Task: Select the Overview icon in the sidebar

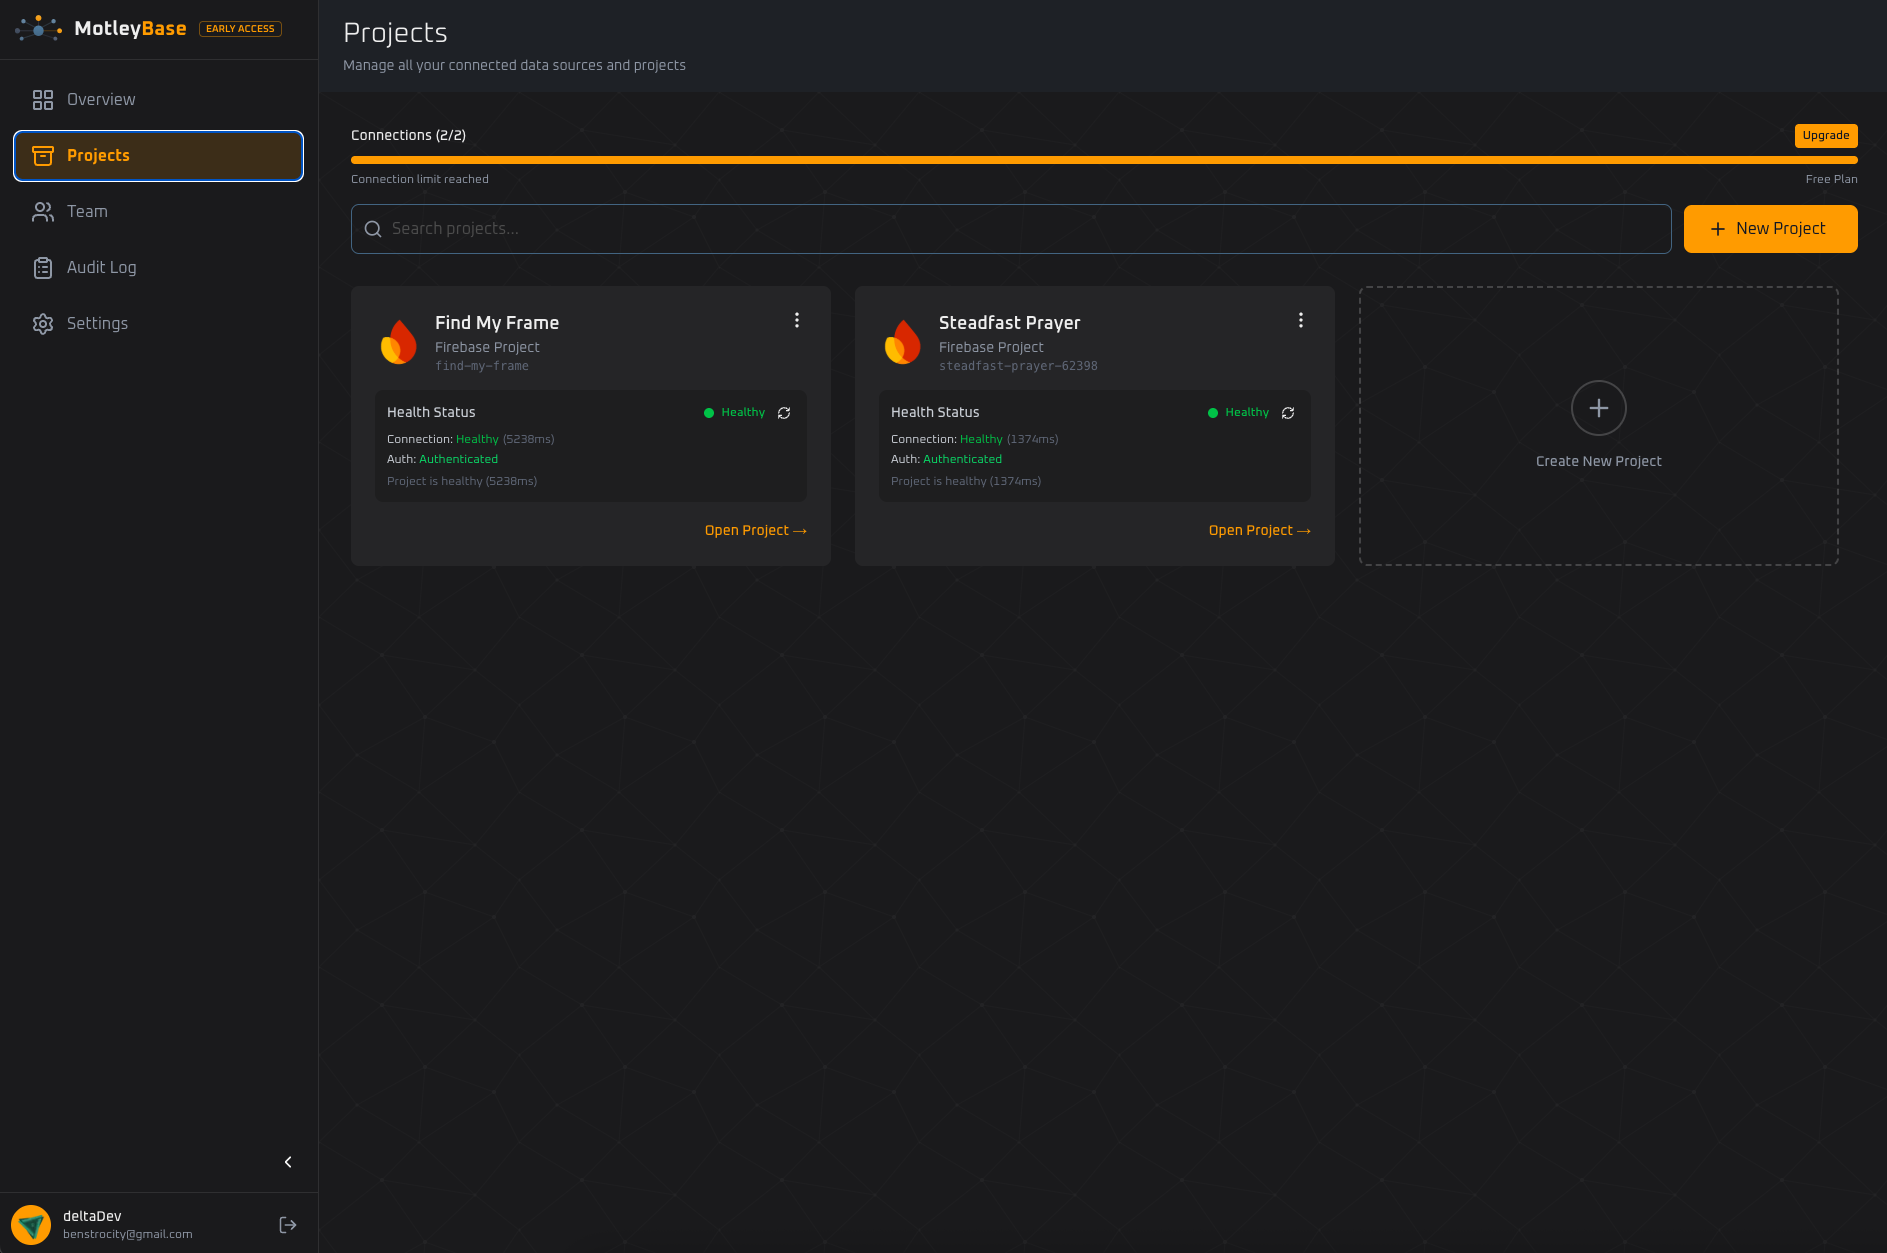Action: (43, 99)
